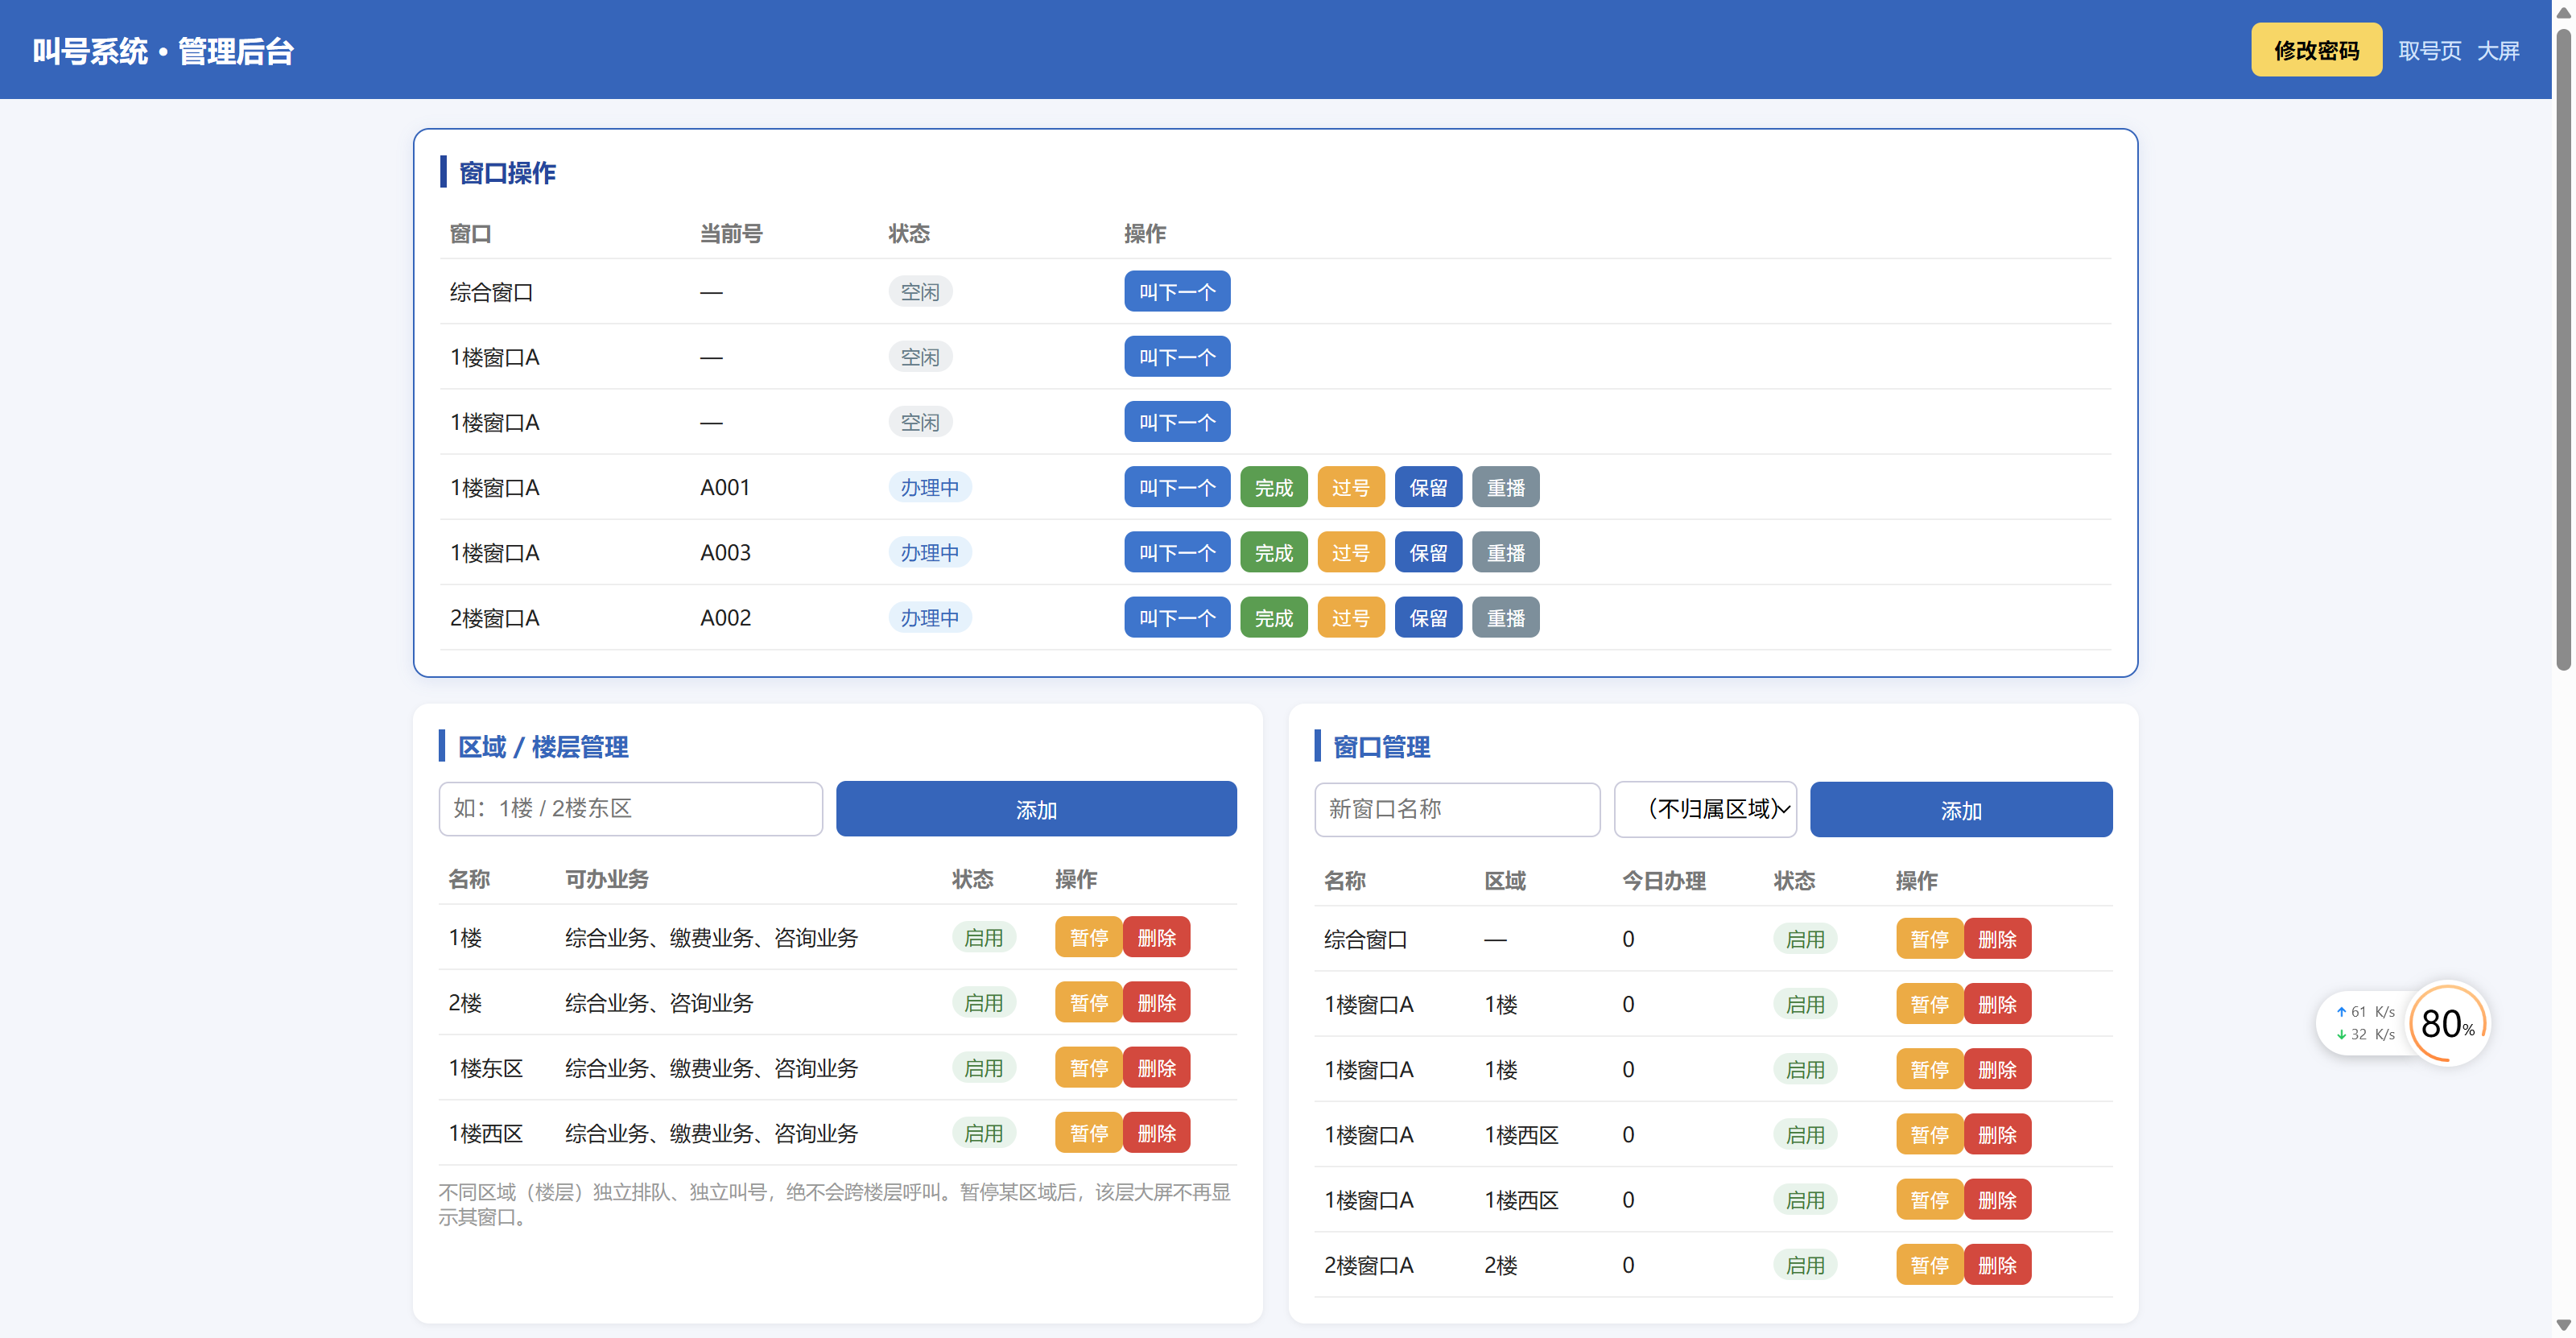Open the 大屏 display link
This screenshot has height=1338, width=2576.
coord(2497,50)
